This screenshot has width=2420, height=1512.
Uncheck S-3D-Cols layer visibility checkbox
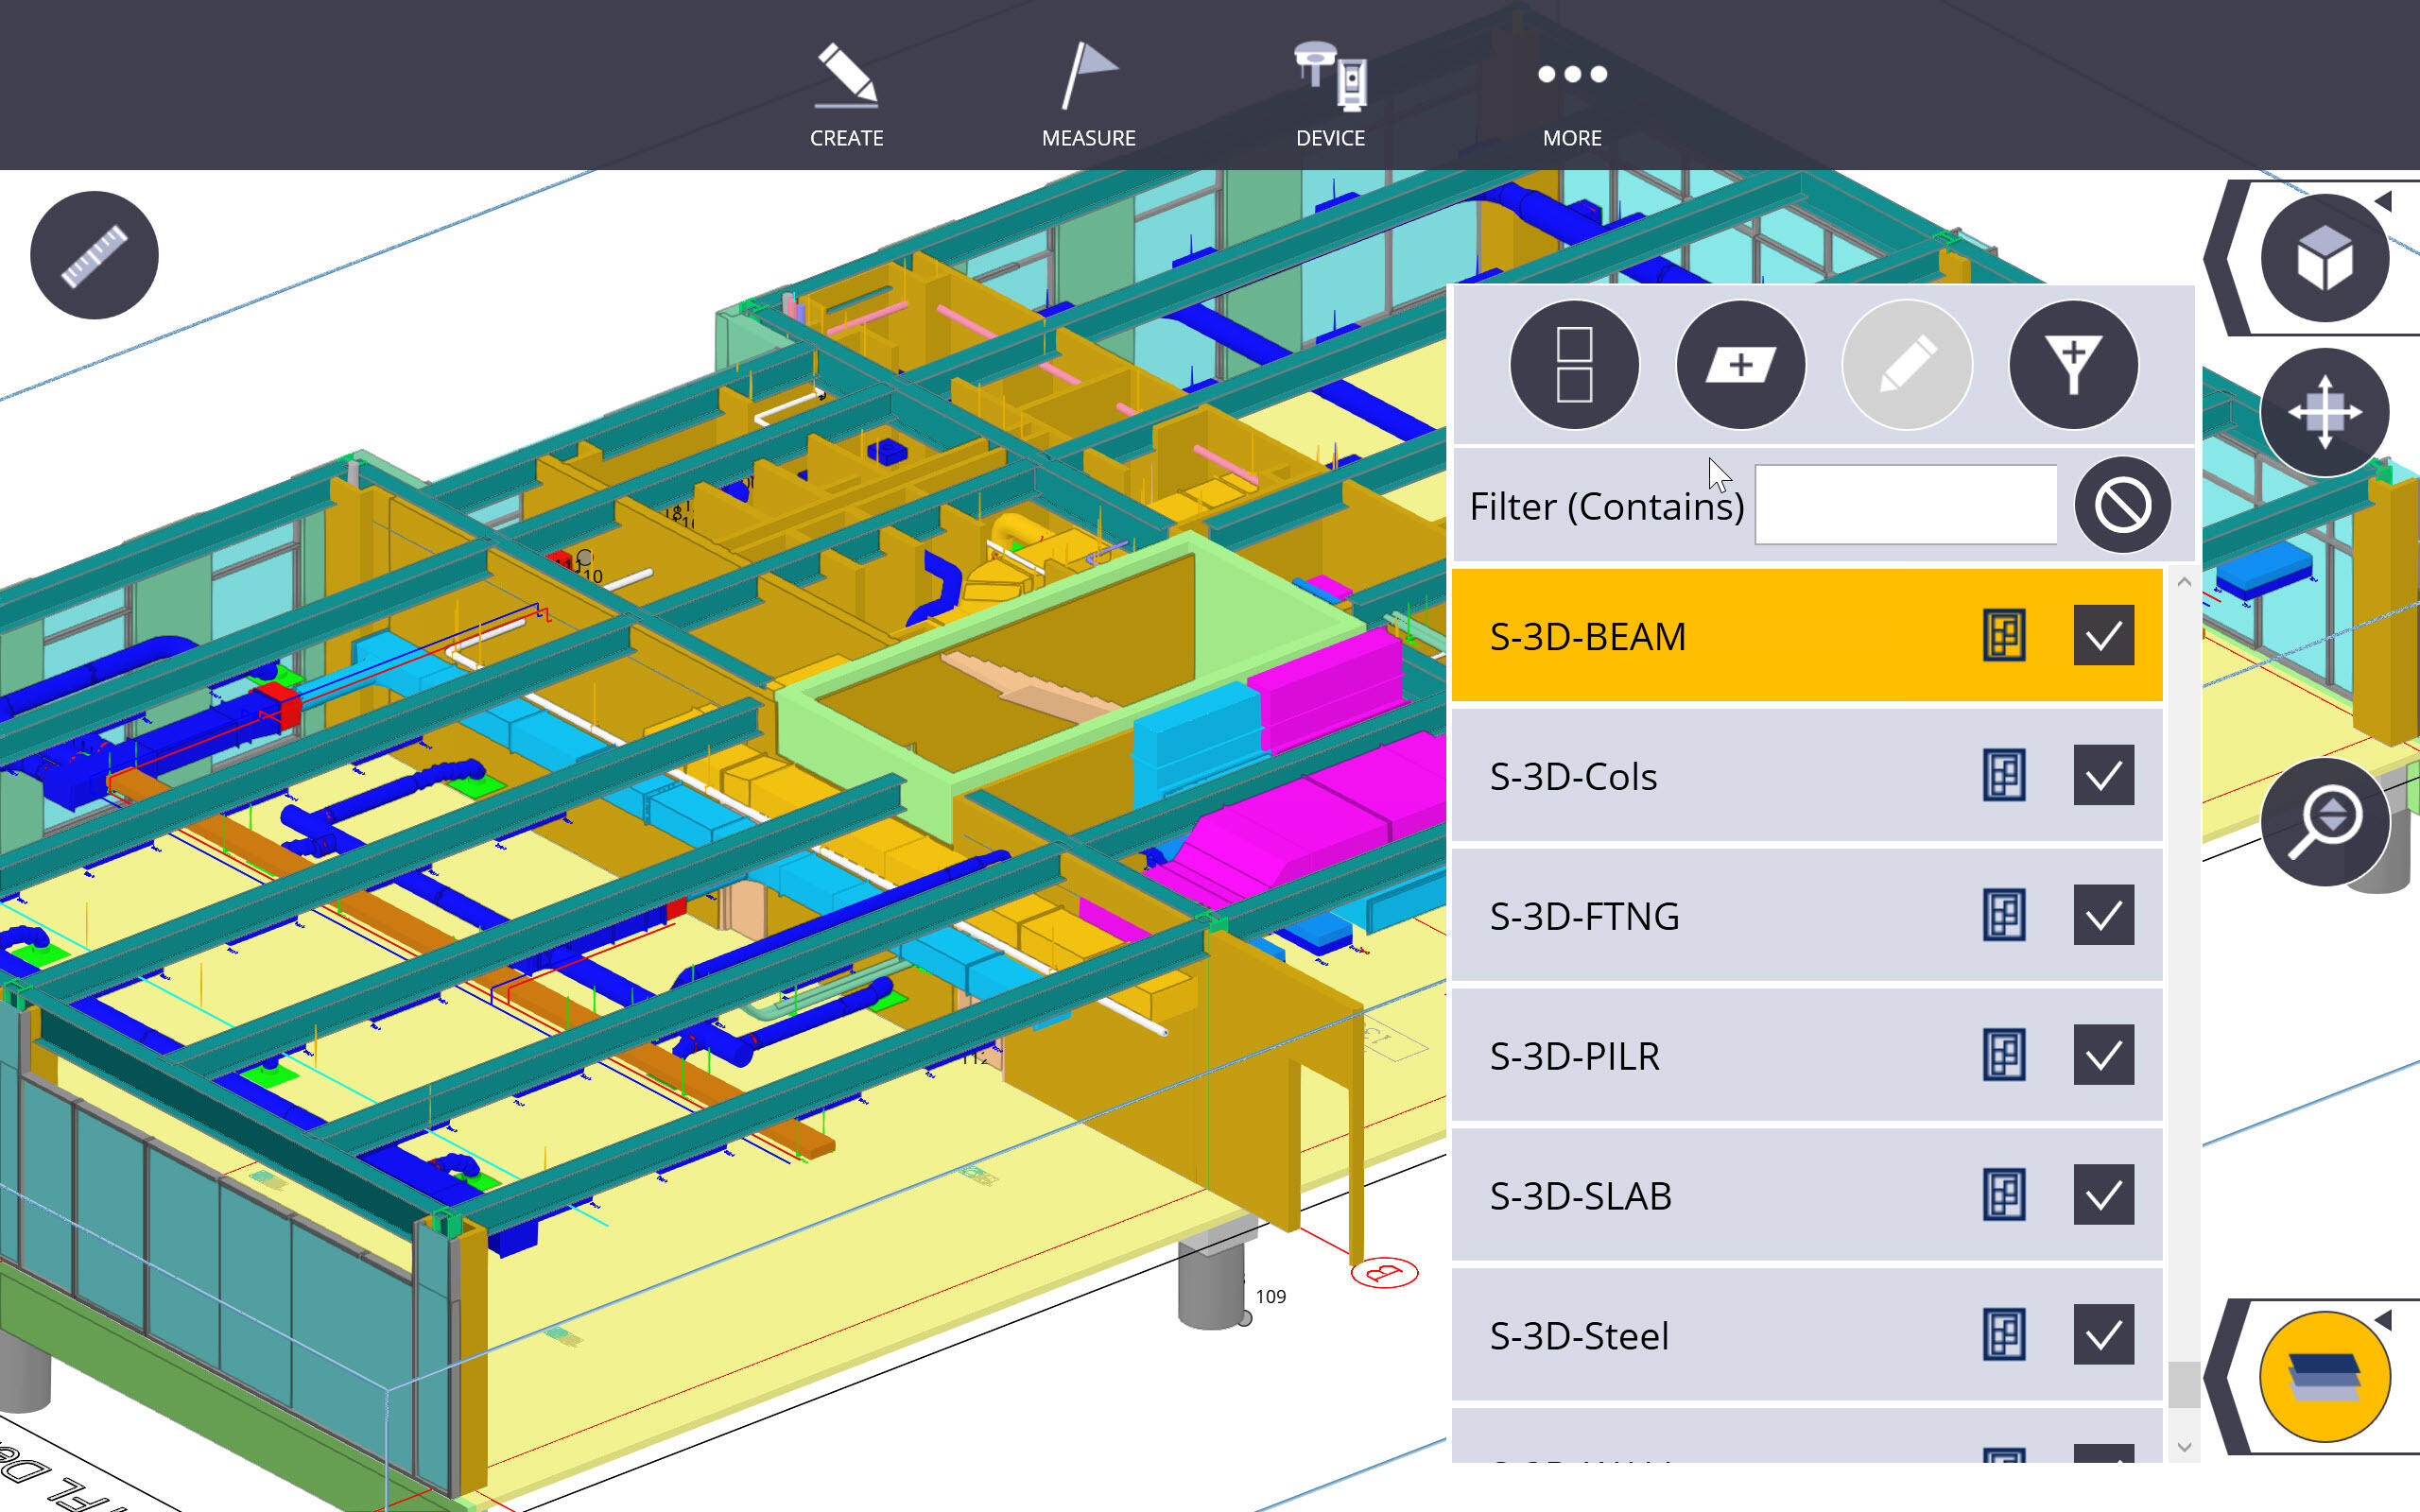click(x=2103, y=776)
